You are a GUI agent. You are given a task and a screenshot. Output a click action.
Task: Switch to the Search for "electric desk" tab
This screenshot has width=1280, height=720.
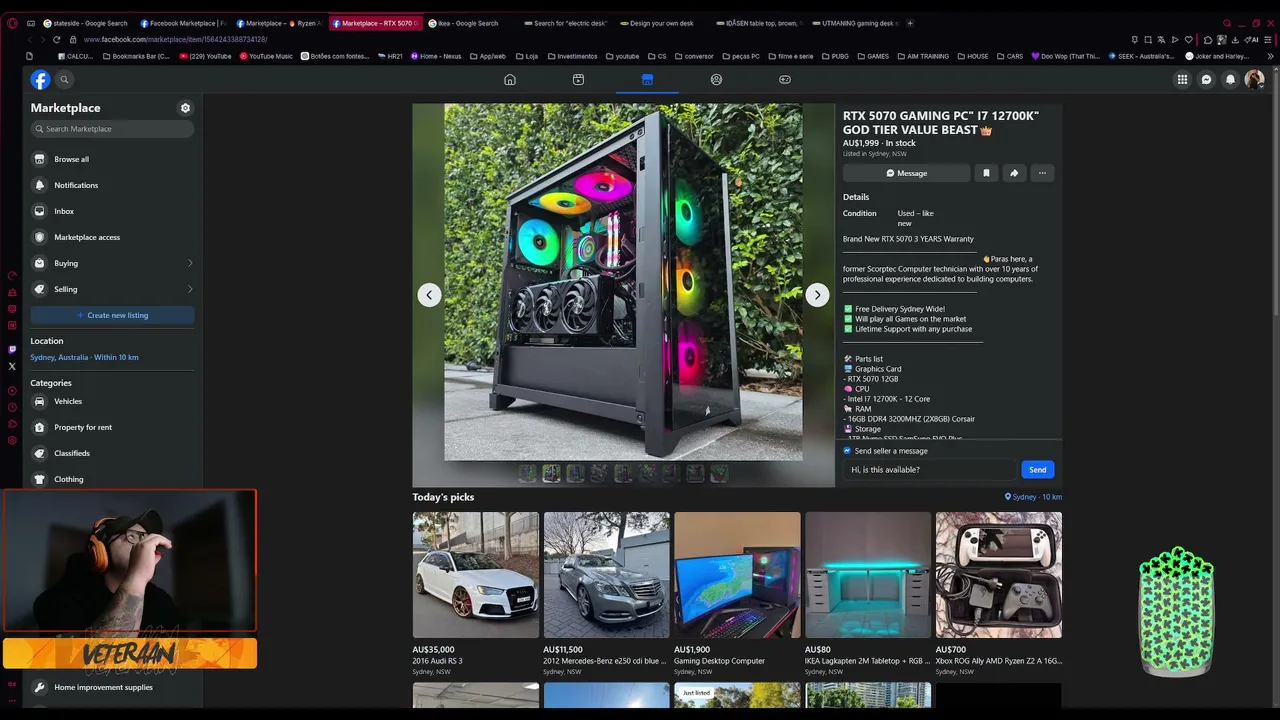[566, 23]
